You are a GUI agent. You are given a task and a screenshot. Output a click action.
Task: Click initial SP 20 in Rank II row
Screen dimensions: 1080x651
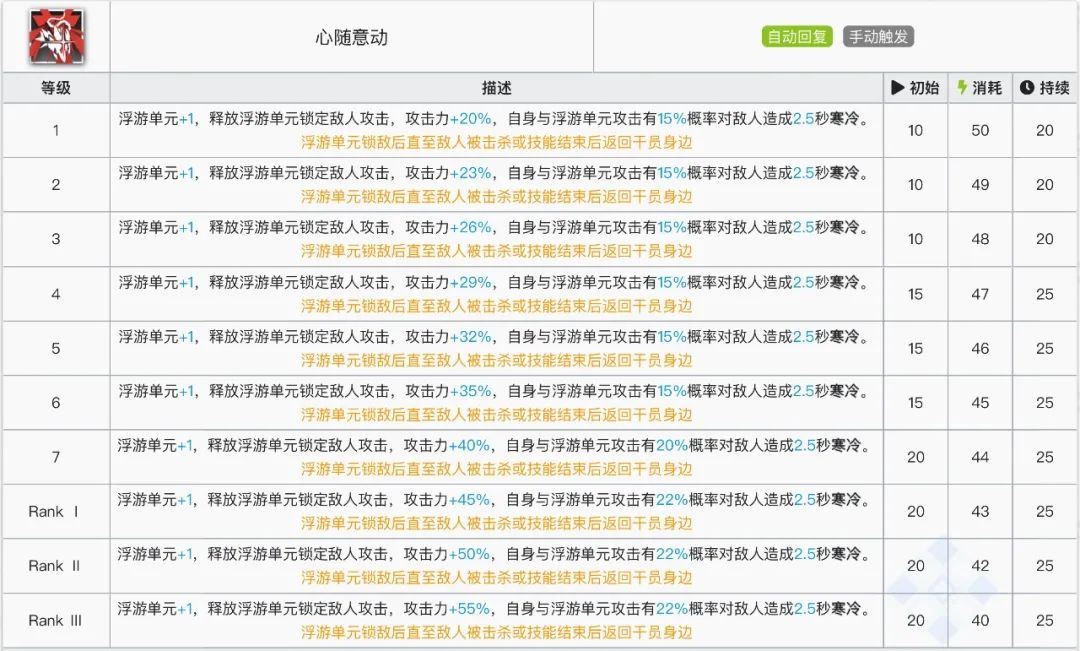click(x=915, y=566)
